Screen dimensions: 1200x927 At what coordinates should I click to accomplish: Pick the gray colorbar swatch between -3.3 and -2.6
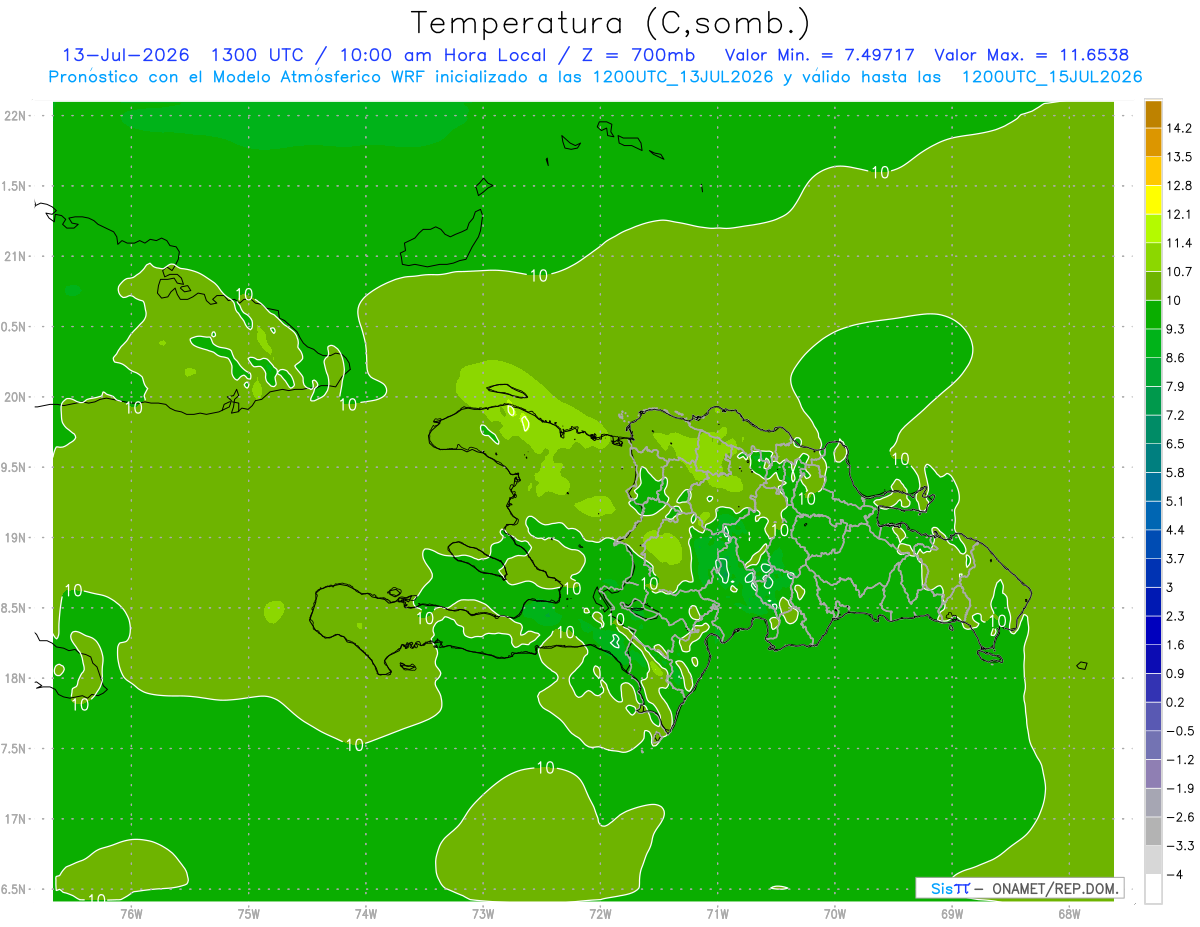click(1153, 831)
